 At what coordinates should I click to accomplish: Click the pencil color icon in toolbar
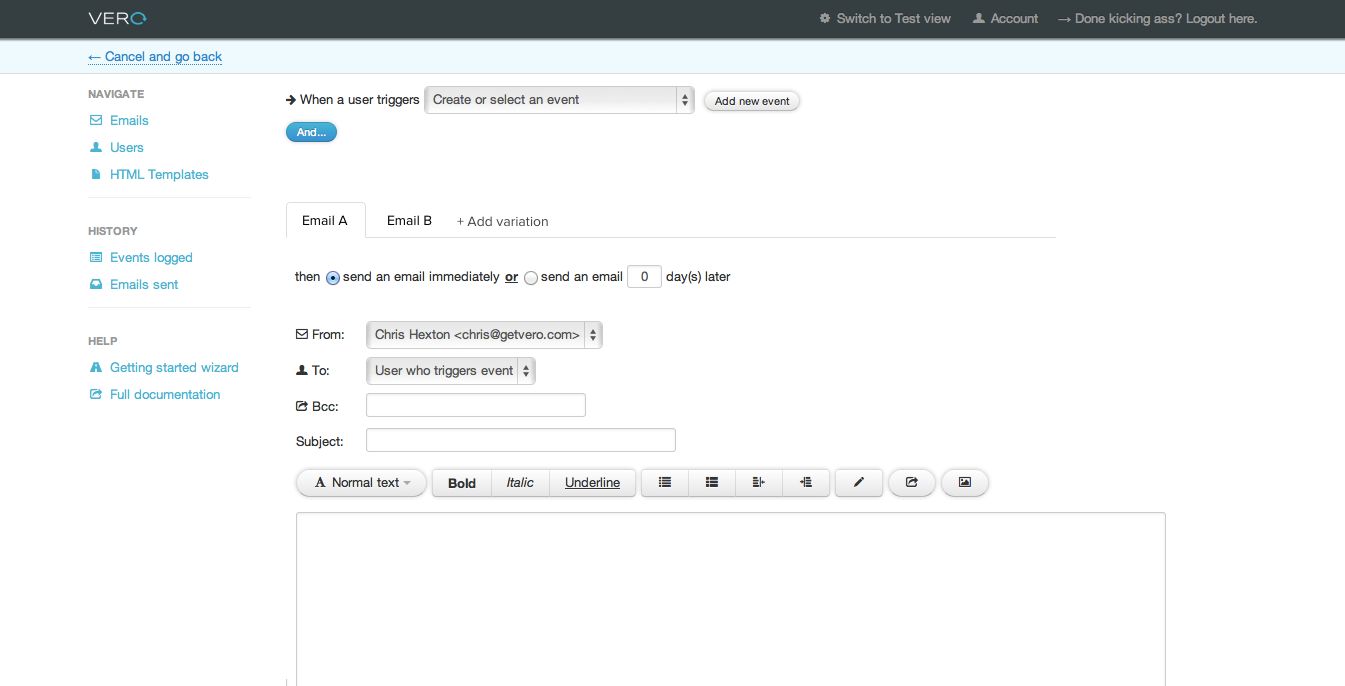(858, 483)
